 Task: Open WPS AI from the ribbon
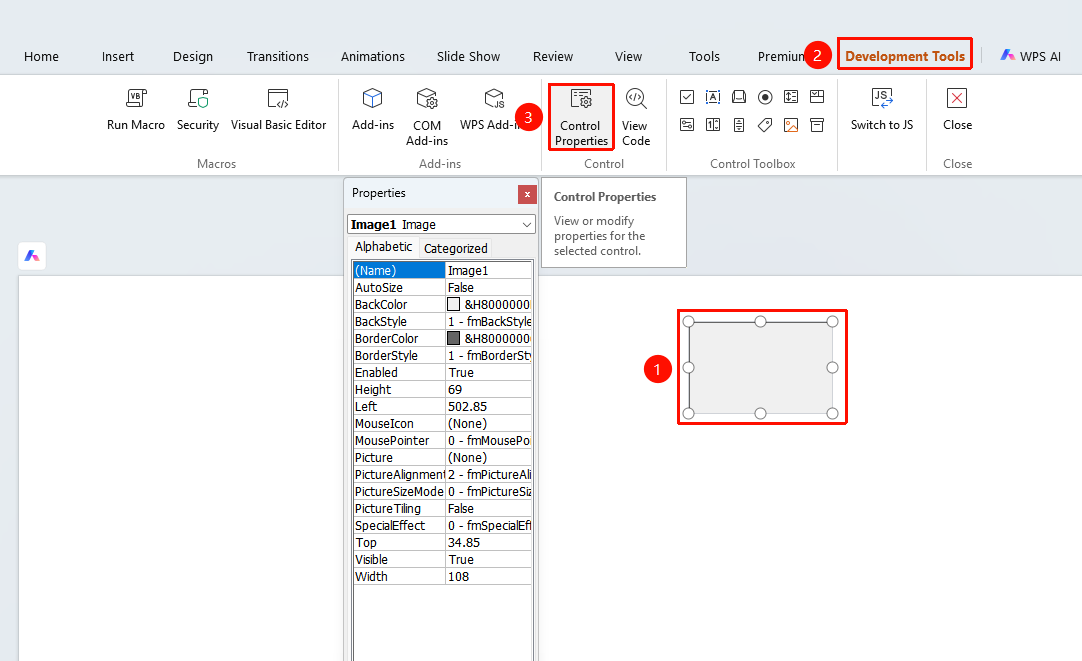tap(1030, 57)
